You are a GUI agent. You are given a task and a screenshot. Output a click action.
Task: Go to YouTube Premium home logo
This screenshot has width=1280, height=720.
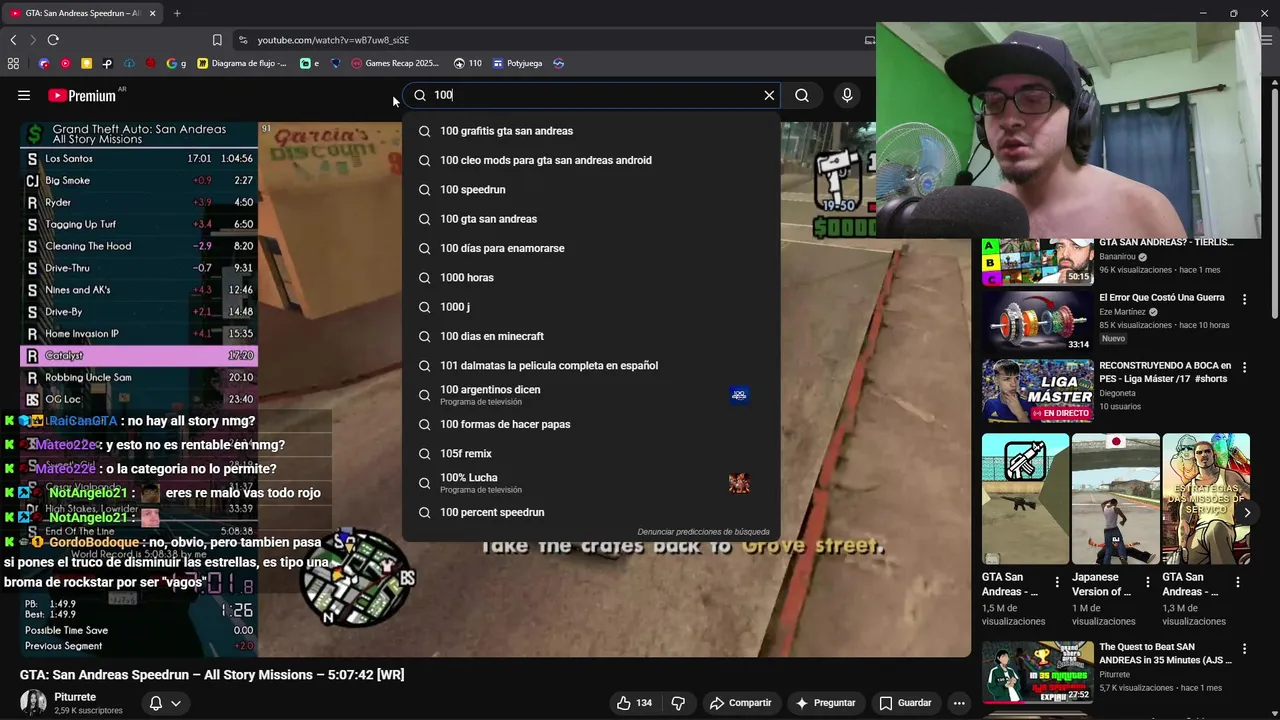[x=82, y=96]
